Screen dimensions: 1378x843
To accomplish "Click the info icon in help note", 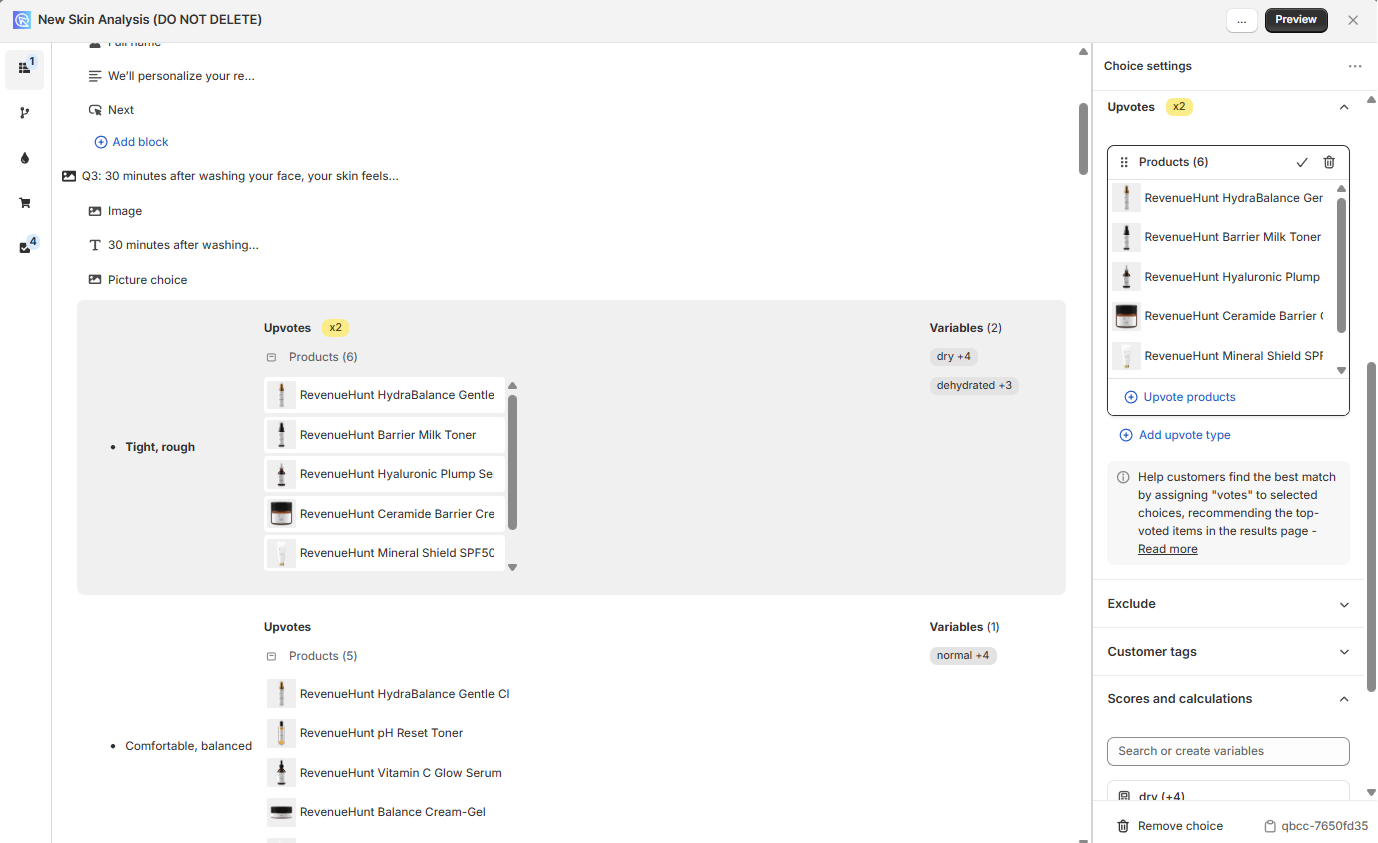I will pos(1123,477).
